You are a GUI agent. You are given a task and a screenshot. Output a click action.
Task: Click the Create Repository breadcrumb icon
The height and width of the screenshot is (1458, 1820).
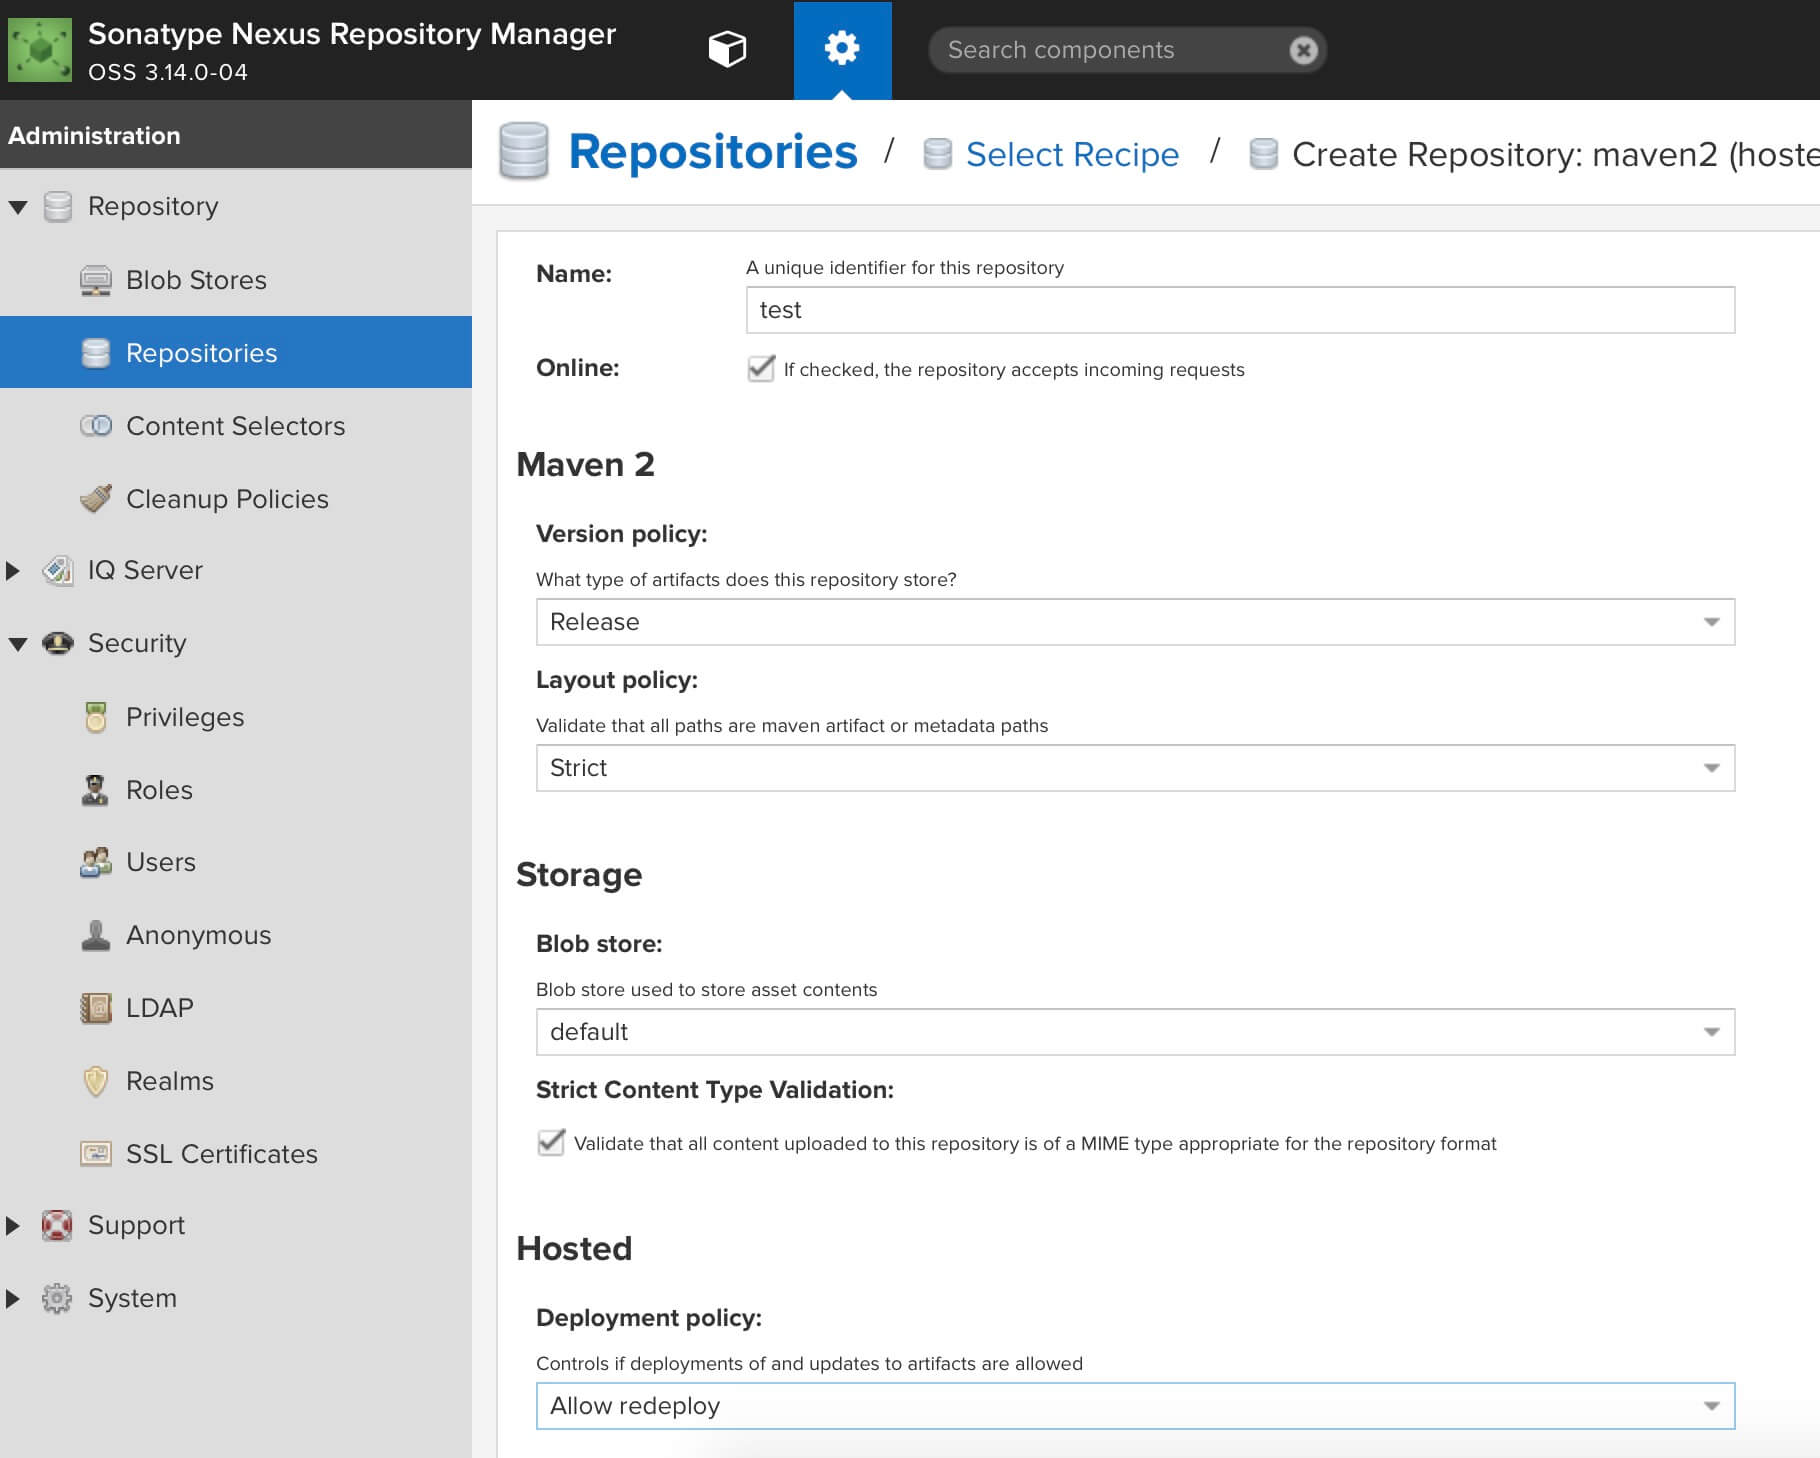coord(1264,154)
